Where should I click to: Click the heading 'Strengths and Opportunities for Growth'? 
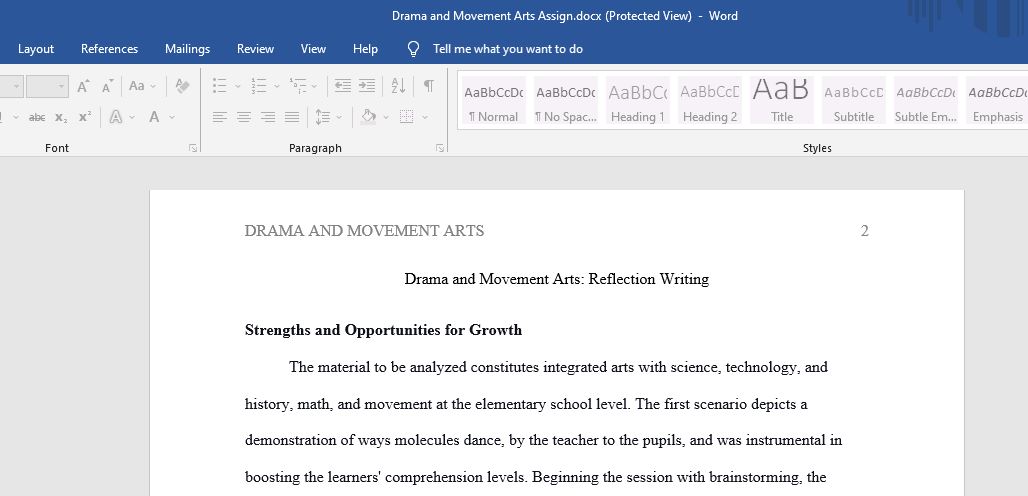coord(384,330)
